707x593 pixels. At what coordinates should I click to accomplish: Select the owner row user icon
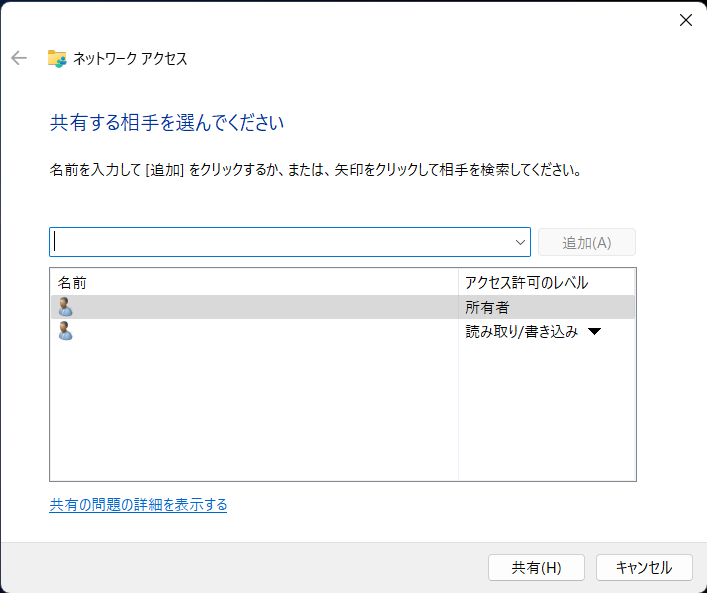click(66, 307)
